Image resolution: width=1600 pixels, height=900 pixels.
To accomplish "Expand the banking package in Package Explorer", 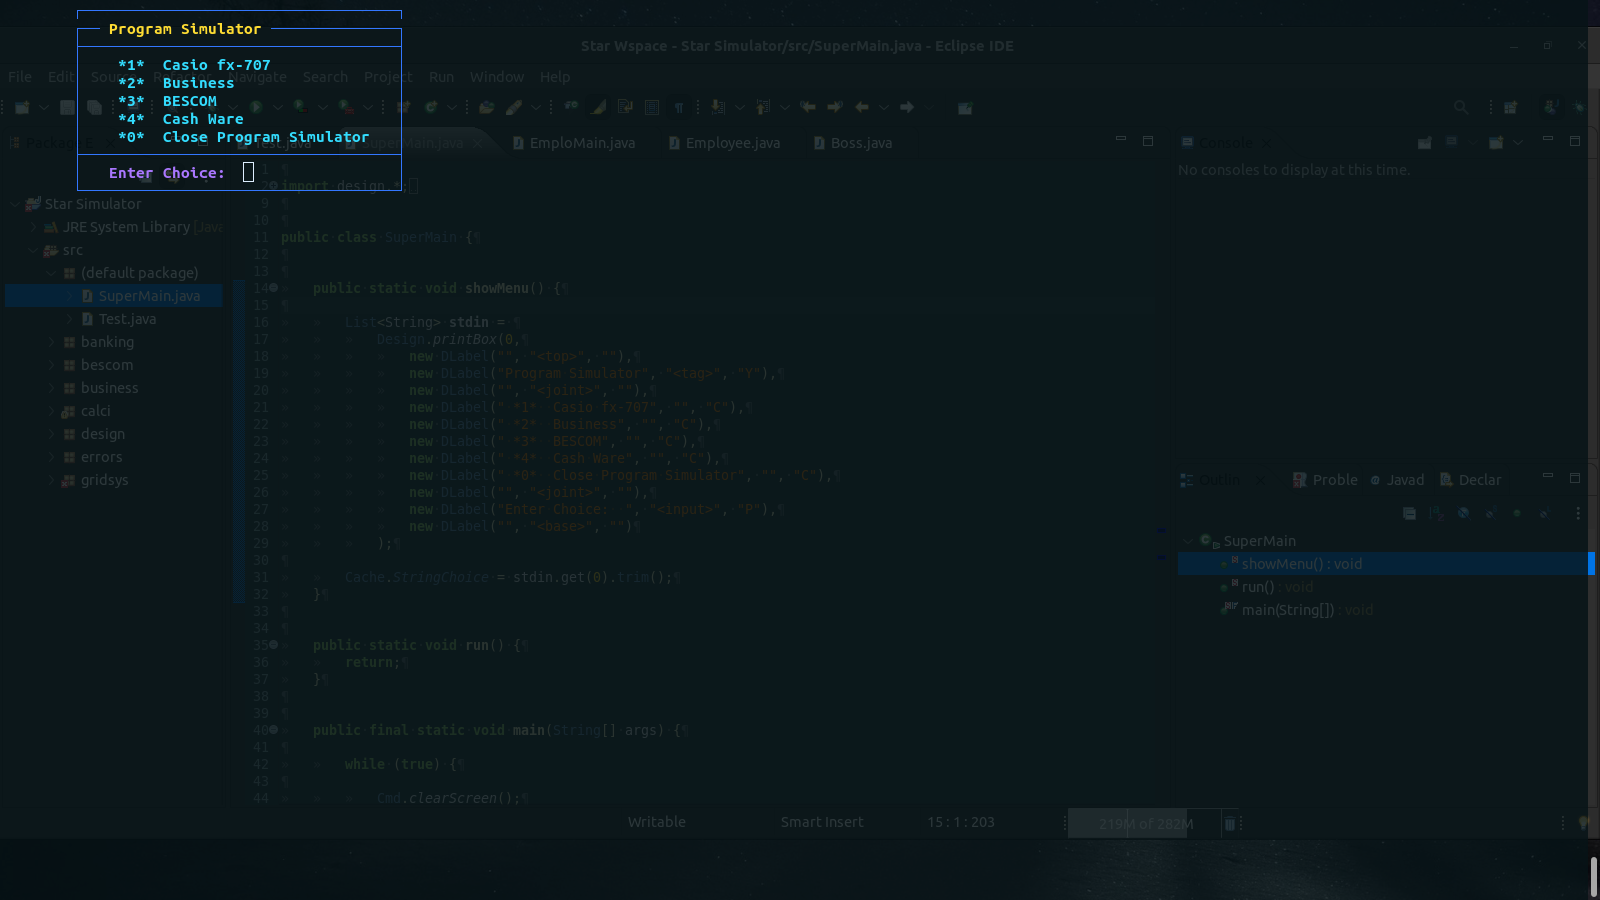I will pos(52,341).
